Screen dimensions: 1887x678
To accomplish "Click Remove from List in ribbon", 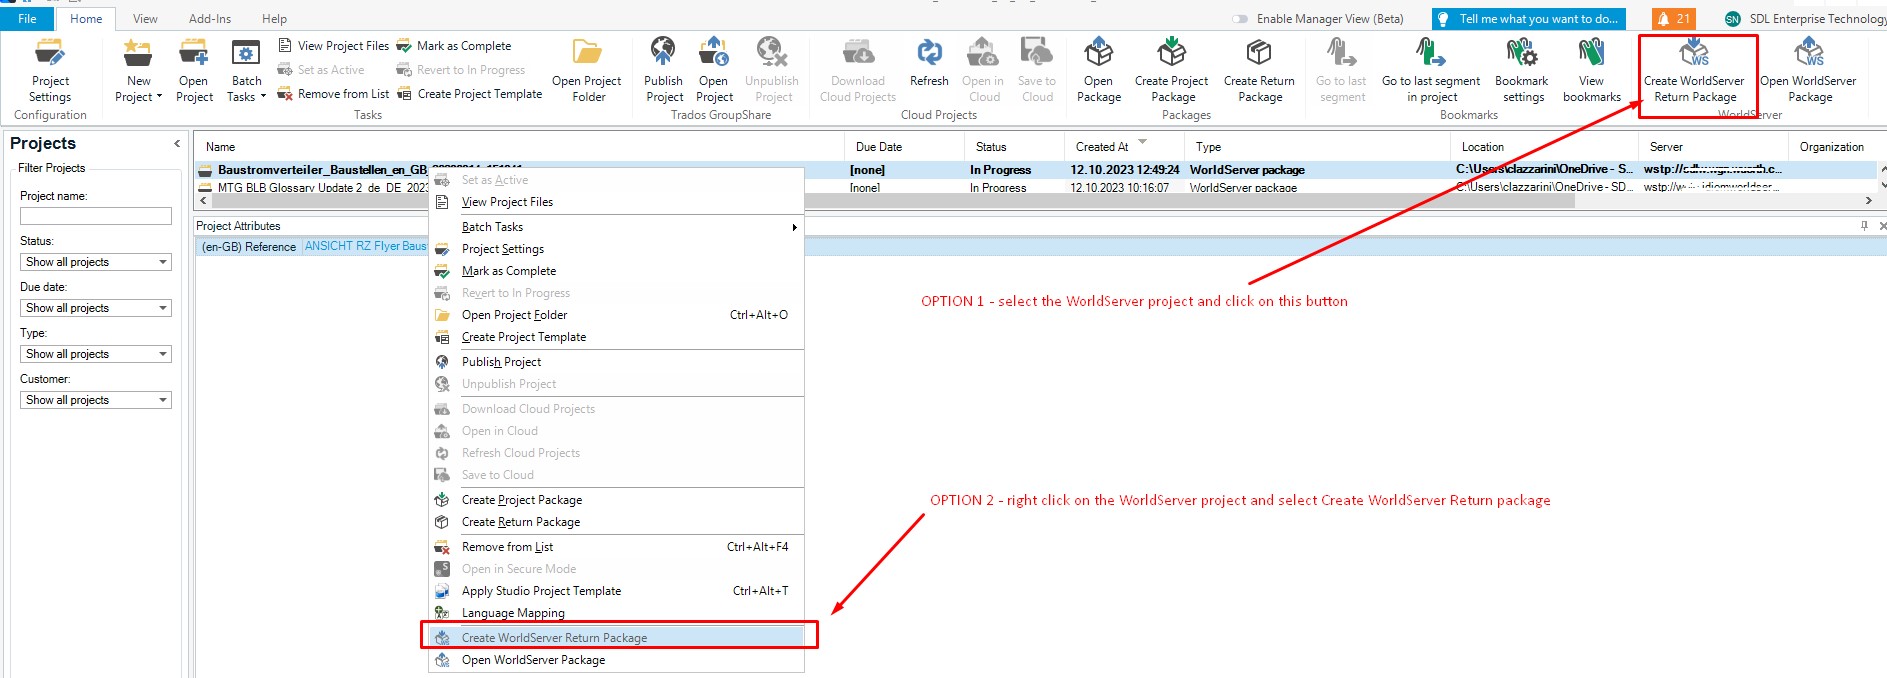I will click(333, 94).
